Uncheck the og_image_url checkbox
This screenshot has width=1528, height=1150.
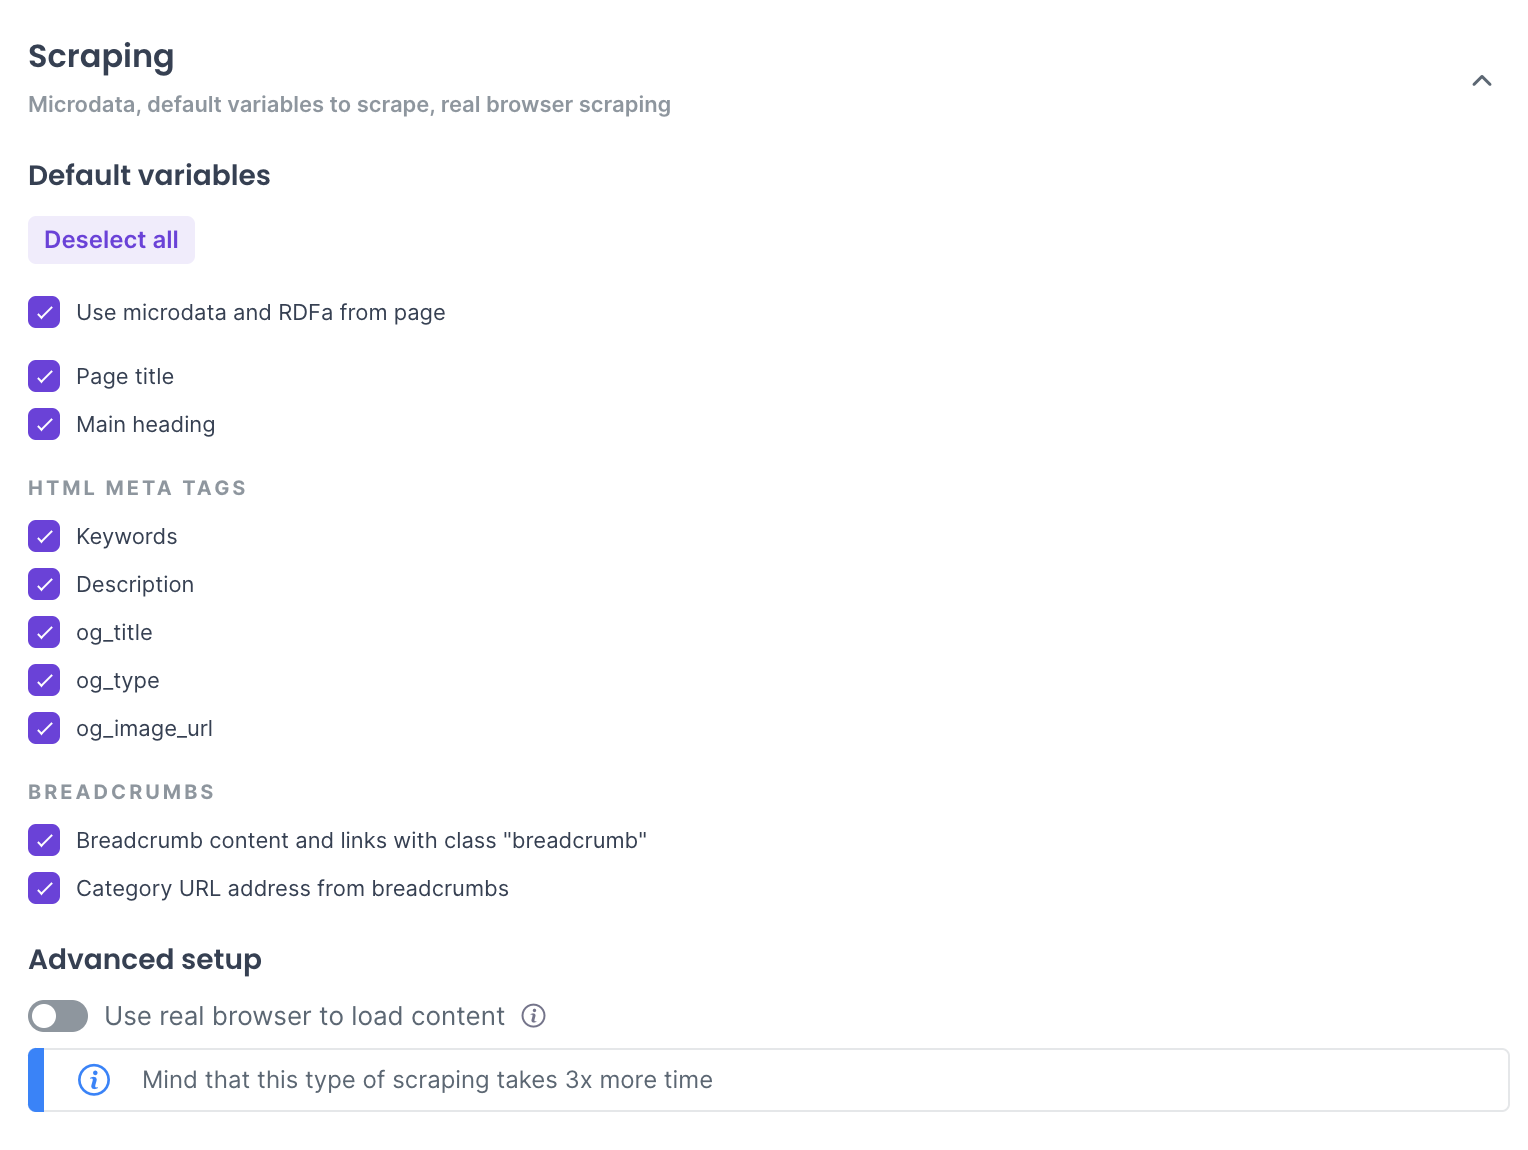click(44, 728)
